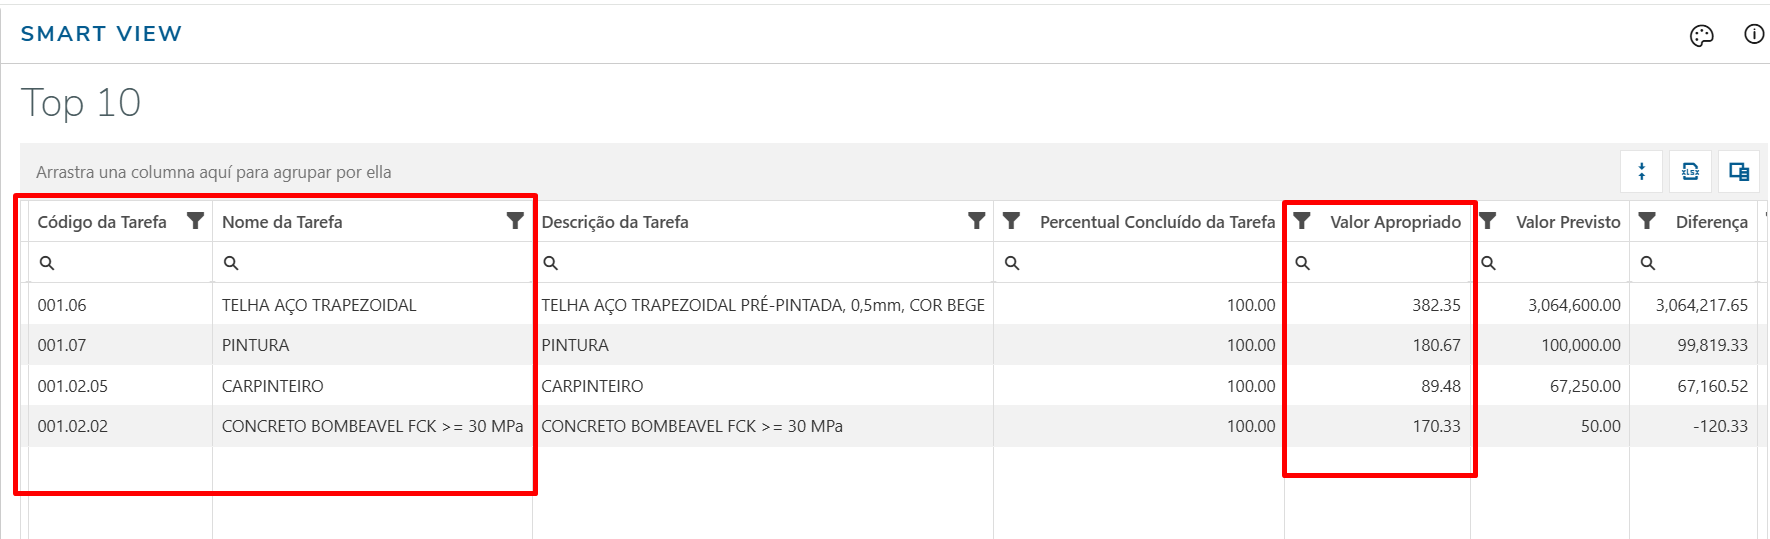This screenshot has width=1770, height=539.
Task: Select the row with code 001.02.05
Action: click(x=73, y=386)
